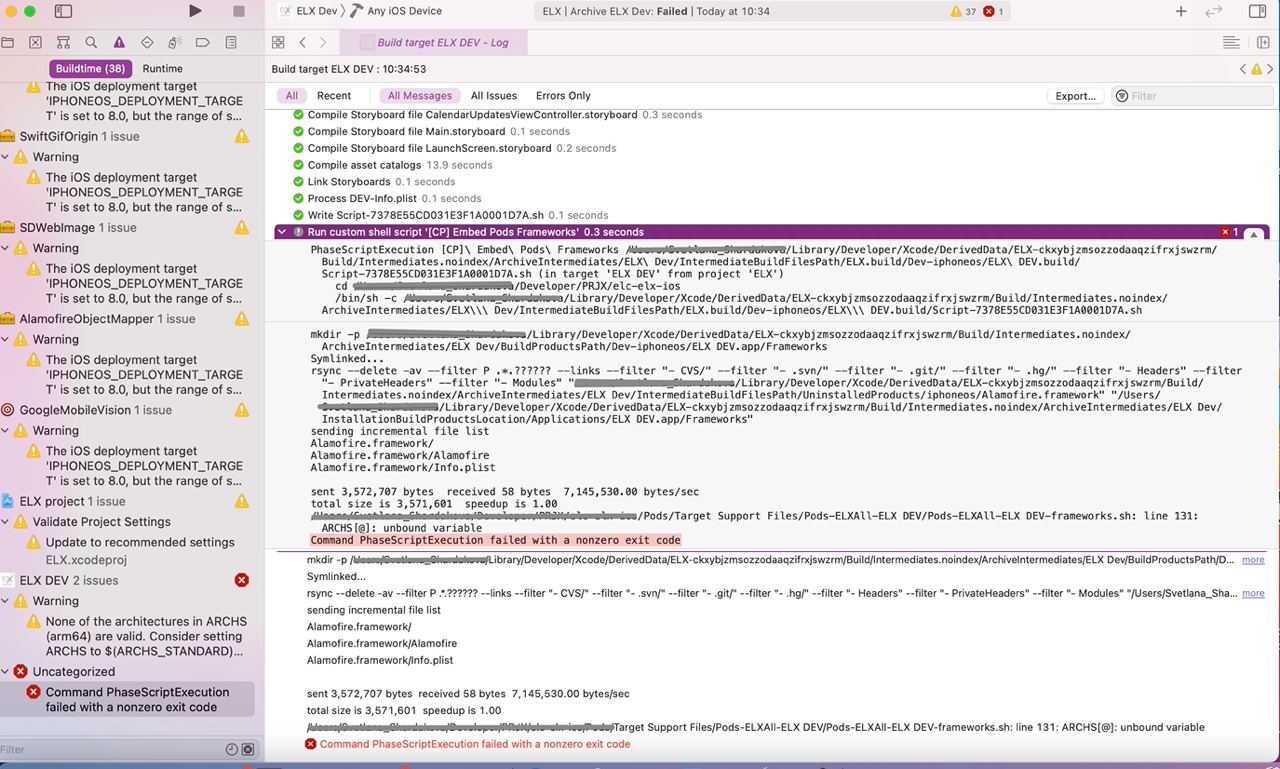Screen dimensions: 1280x769
Task: Switch to Runtime issues
Action: point(162,69)
